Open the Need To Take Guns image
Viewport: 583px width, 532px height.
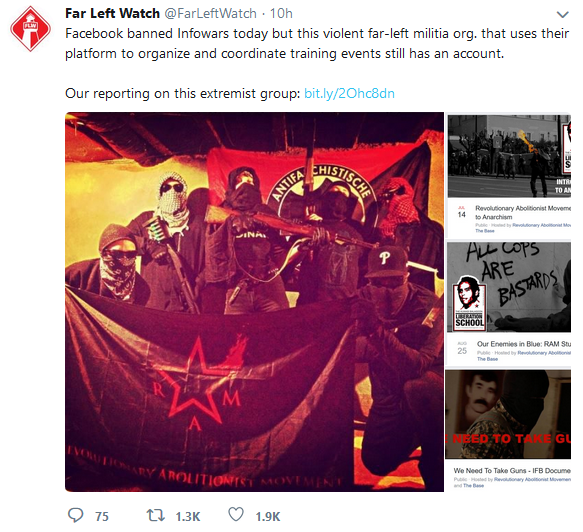[x=508, y=414]
